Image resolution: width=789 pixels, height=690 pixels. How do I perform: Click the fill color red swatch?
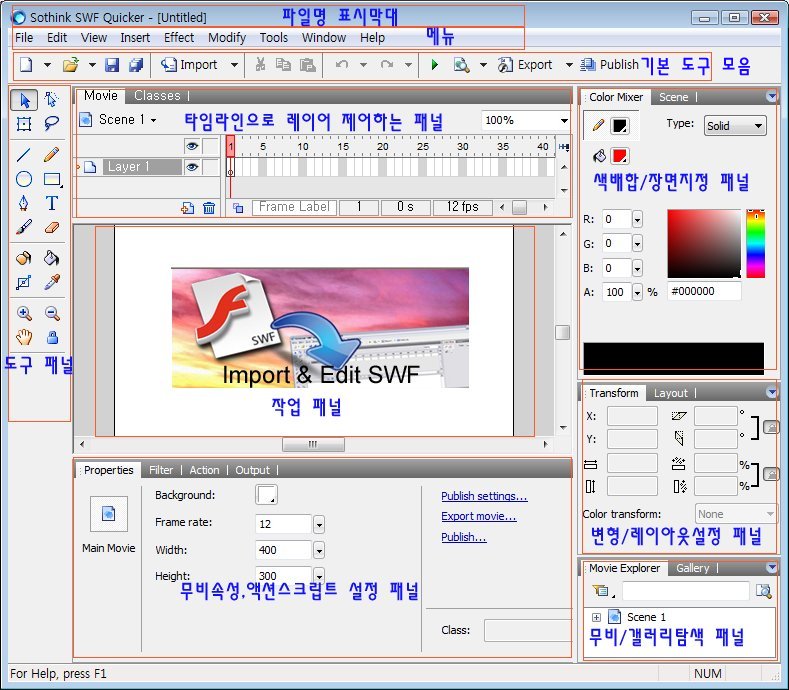click(619, 156)
